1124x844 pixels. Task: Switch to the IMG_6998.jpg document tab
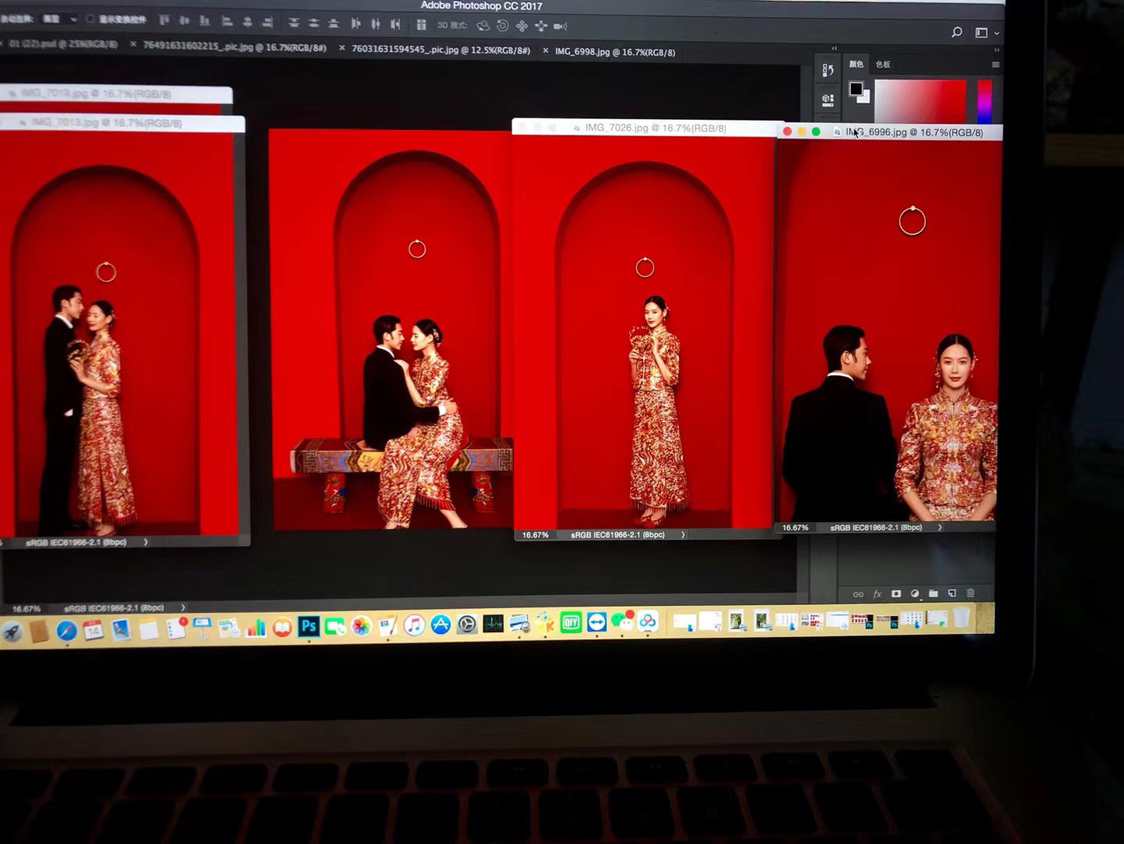[x=615, y=52]
